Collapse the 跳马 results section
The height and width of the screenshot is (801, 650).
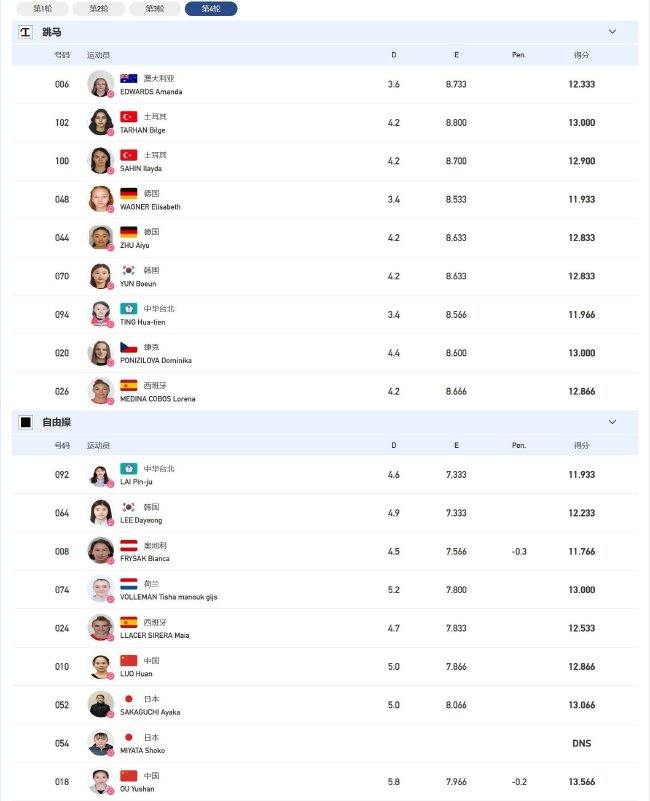point(612,32)
